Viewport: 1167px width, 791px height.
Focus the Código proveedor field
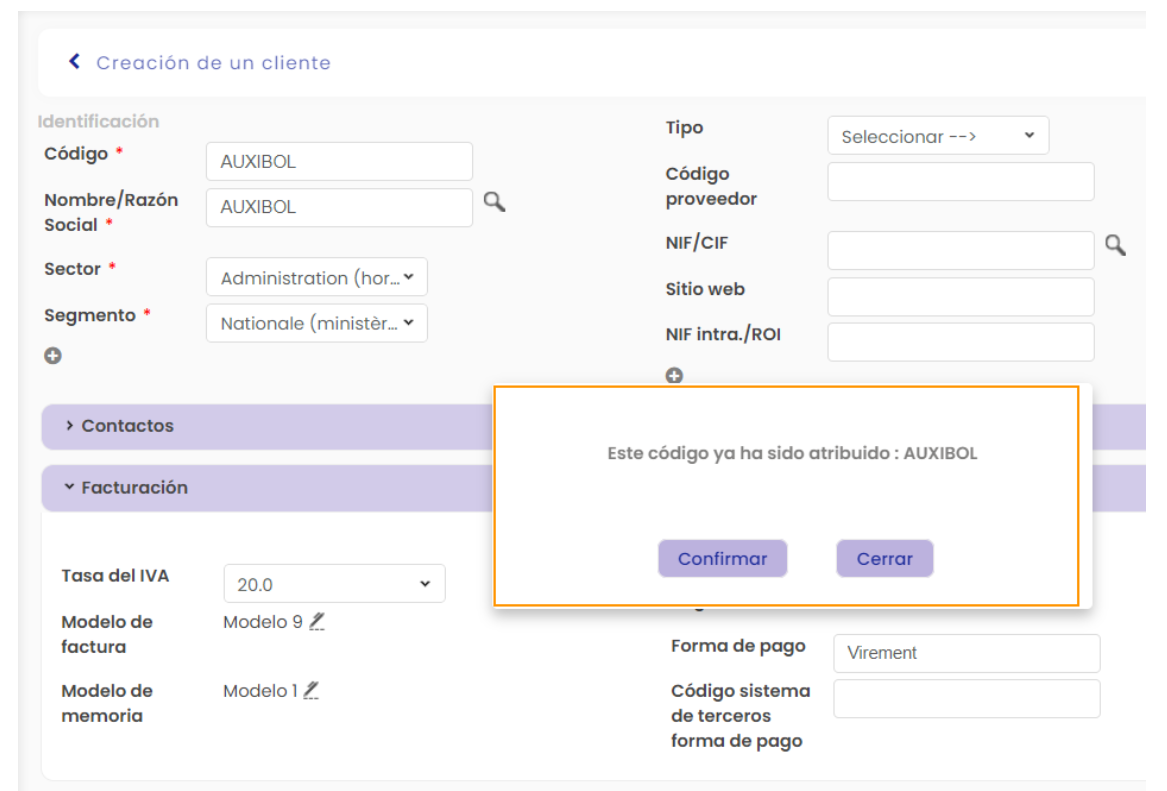[x=960, y=182]
